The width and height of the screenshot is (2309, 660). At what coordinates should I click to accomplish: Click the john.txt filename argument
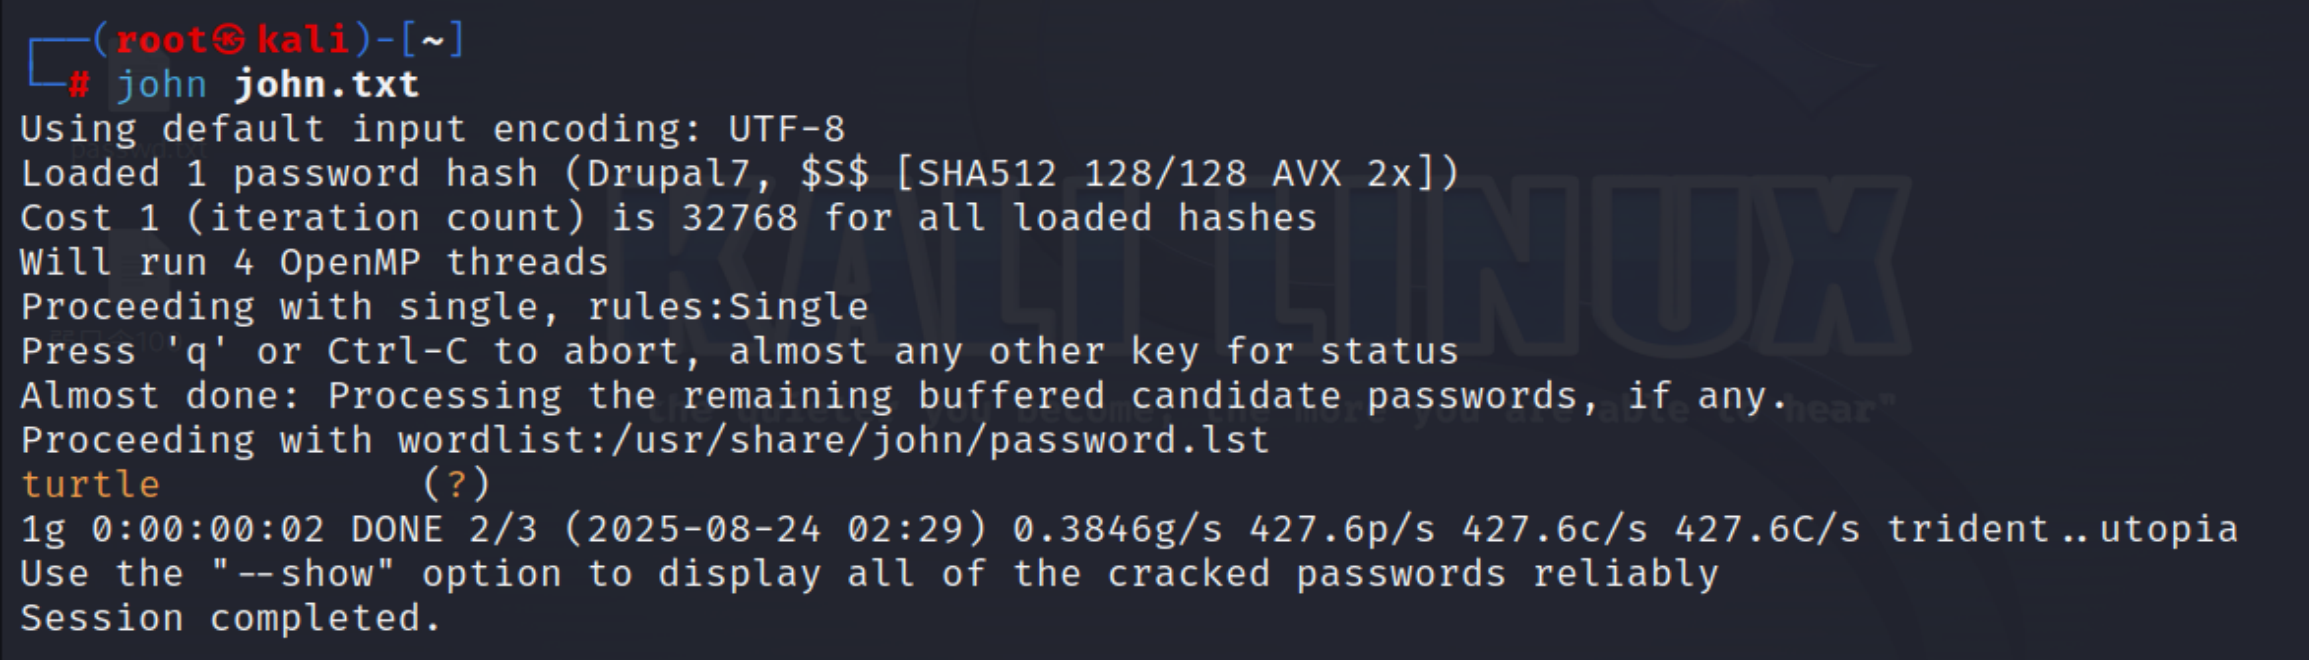pyautogui.click(x=326, y=85)
